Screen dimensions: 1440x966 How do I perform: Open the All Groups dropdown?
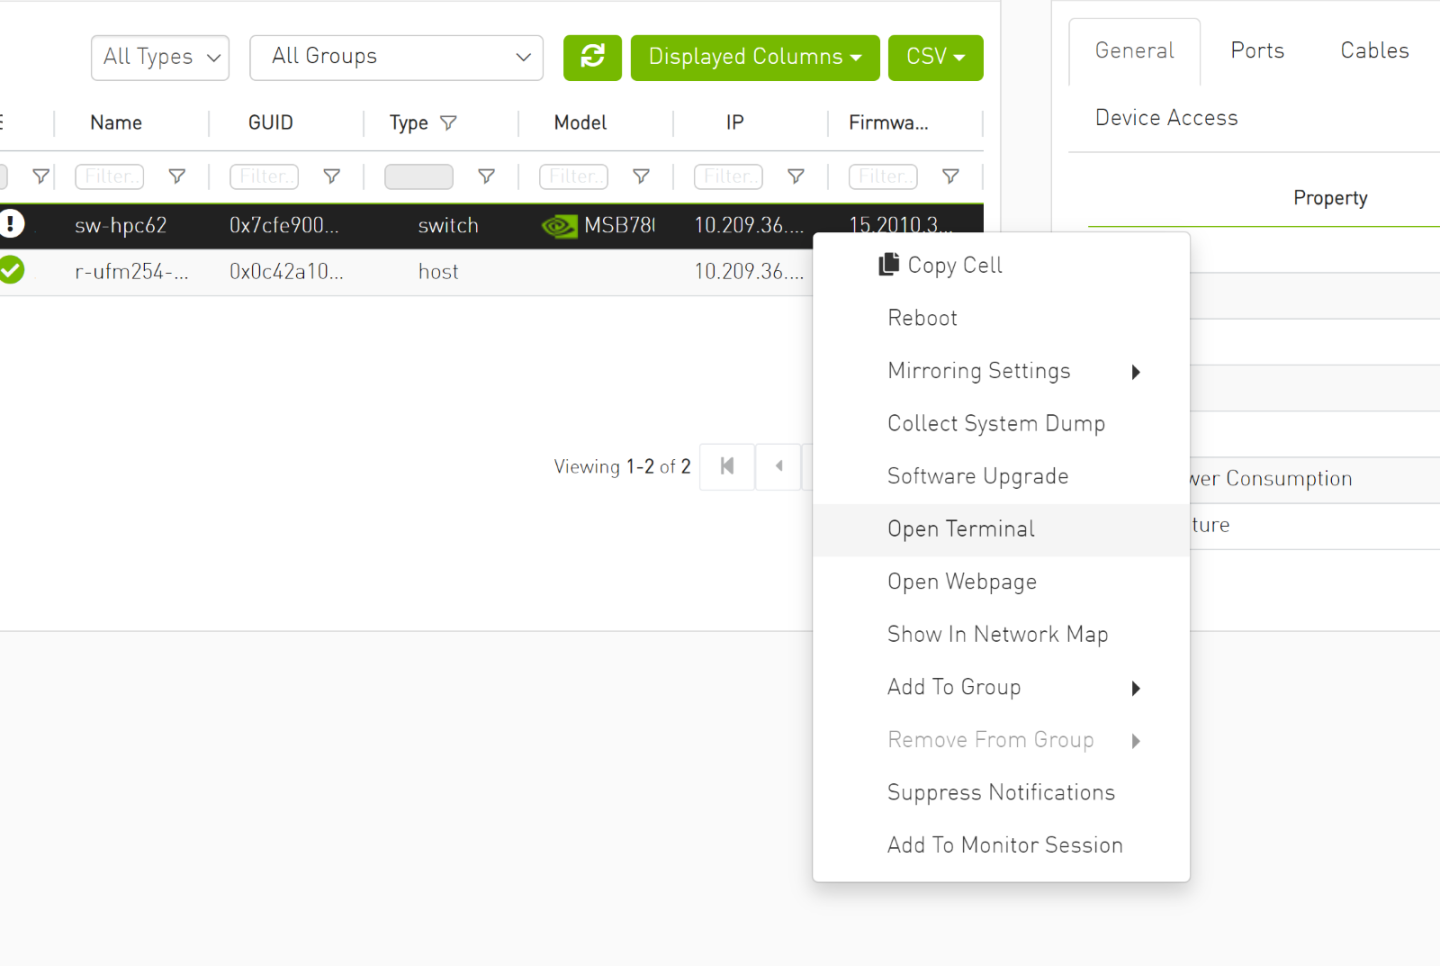(x=396, y=57)
